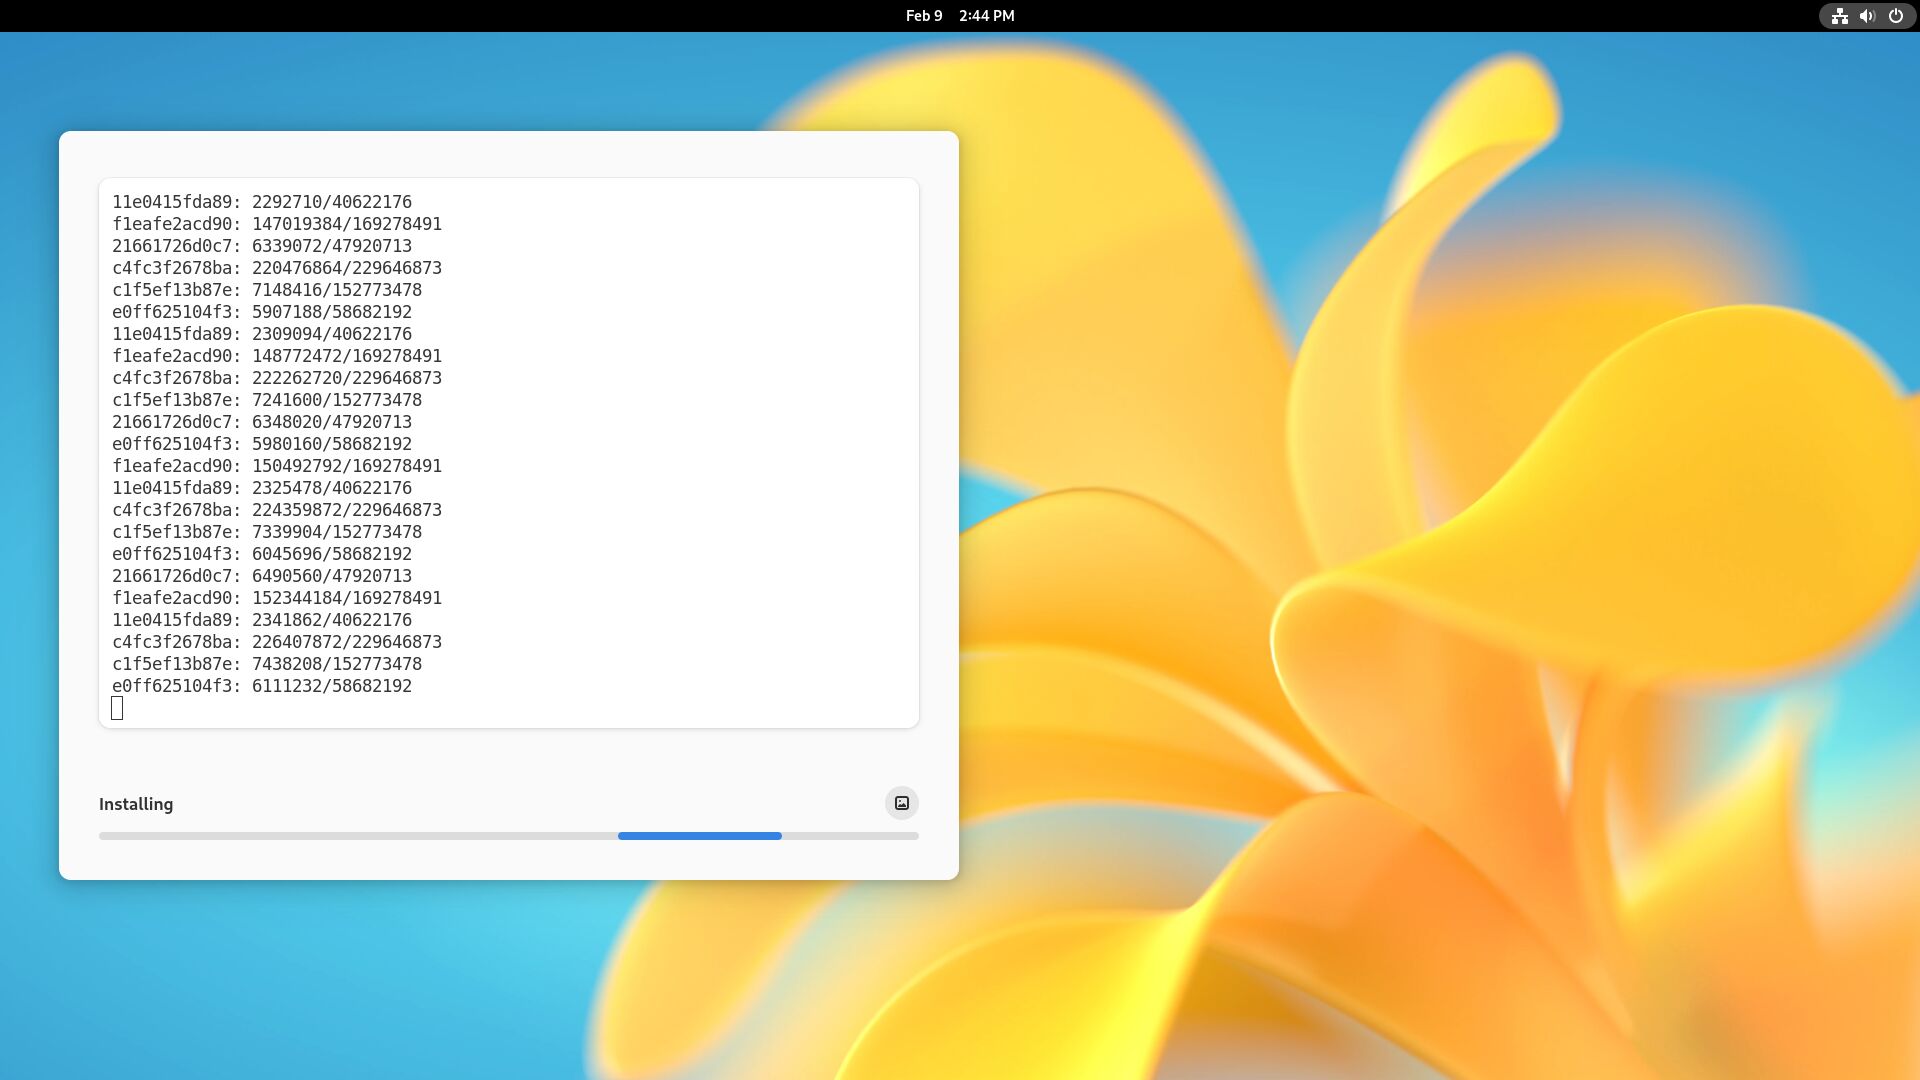The width and height of the screenshot is (1920, 1080).
Task: Select log line f1eafe2acd90: 150492792/169278491
Action: (x=277, y=466)
